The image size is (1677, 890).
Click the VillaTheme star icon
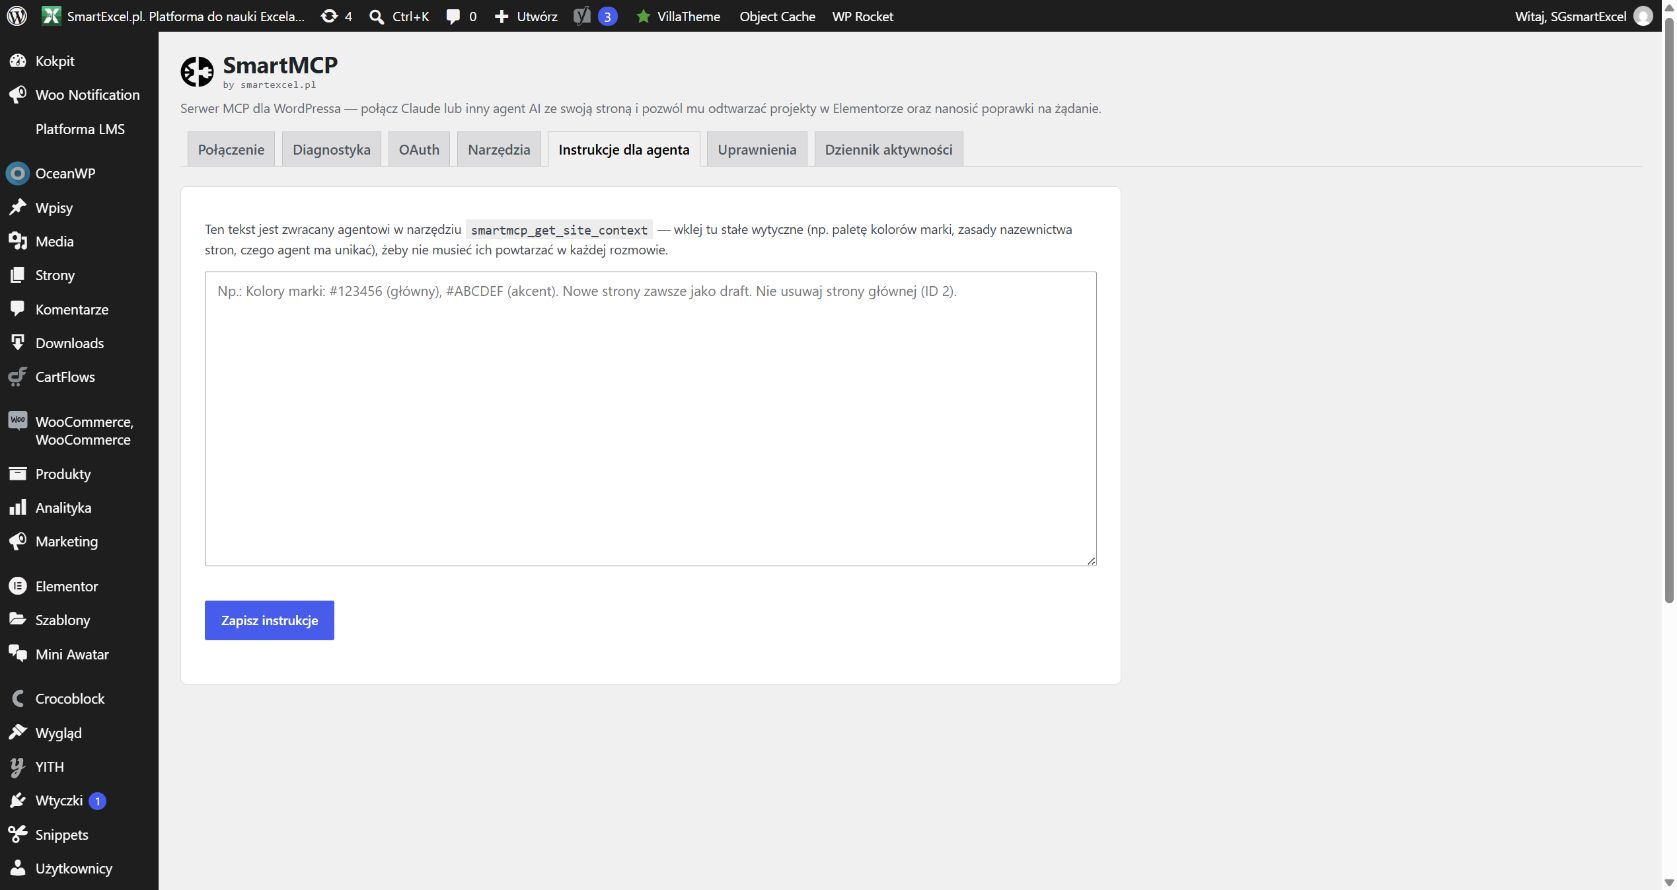tap(643, 16)
